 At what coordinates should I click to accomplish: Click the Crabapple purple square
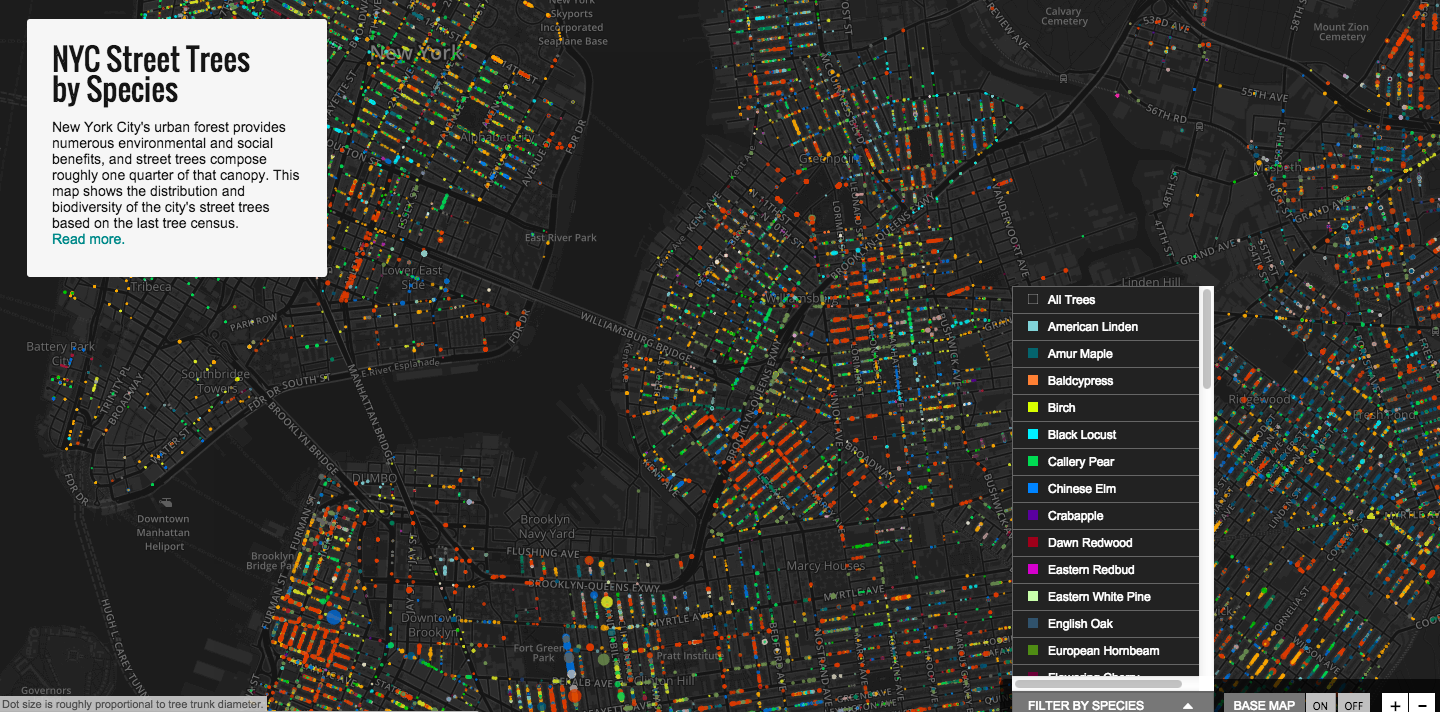pos(1033,516)
